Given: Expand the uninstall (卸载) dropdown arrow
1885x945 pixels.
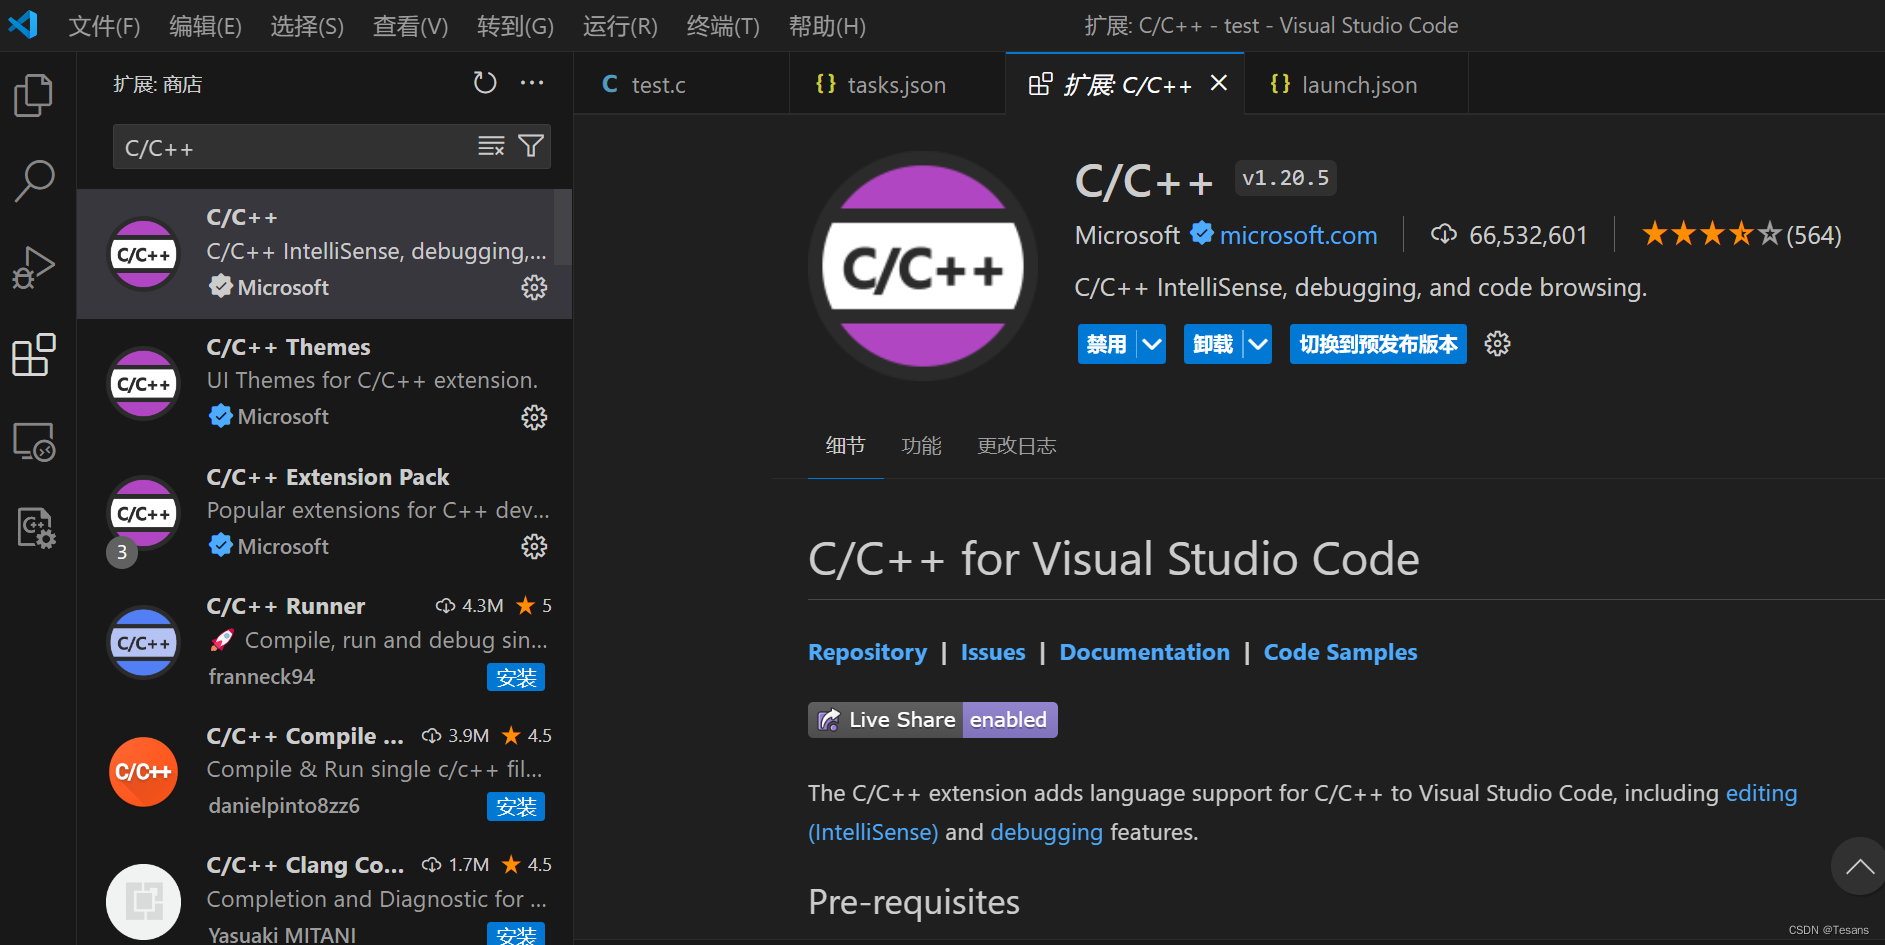Looking at the screenshot, I should point(1258,344).
